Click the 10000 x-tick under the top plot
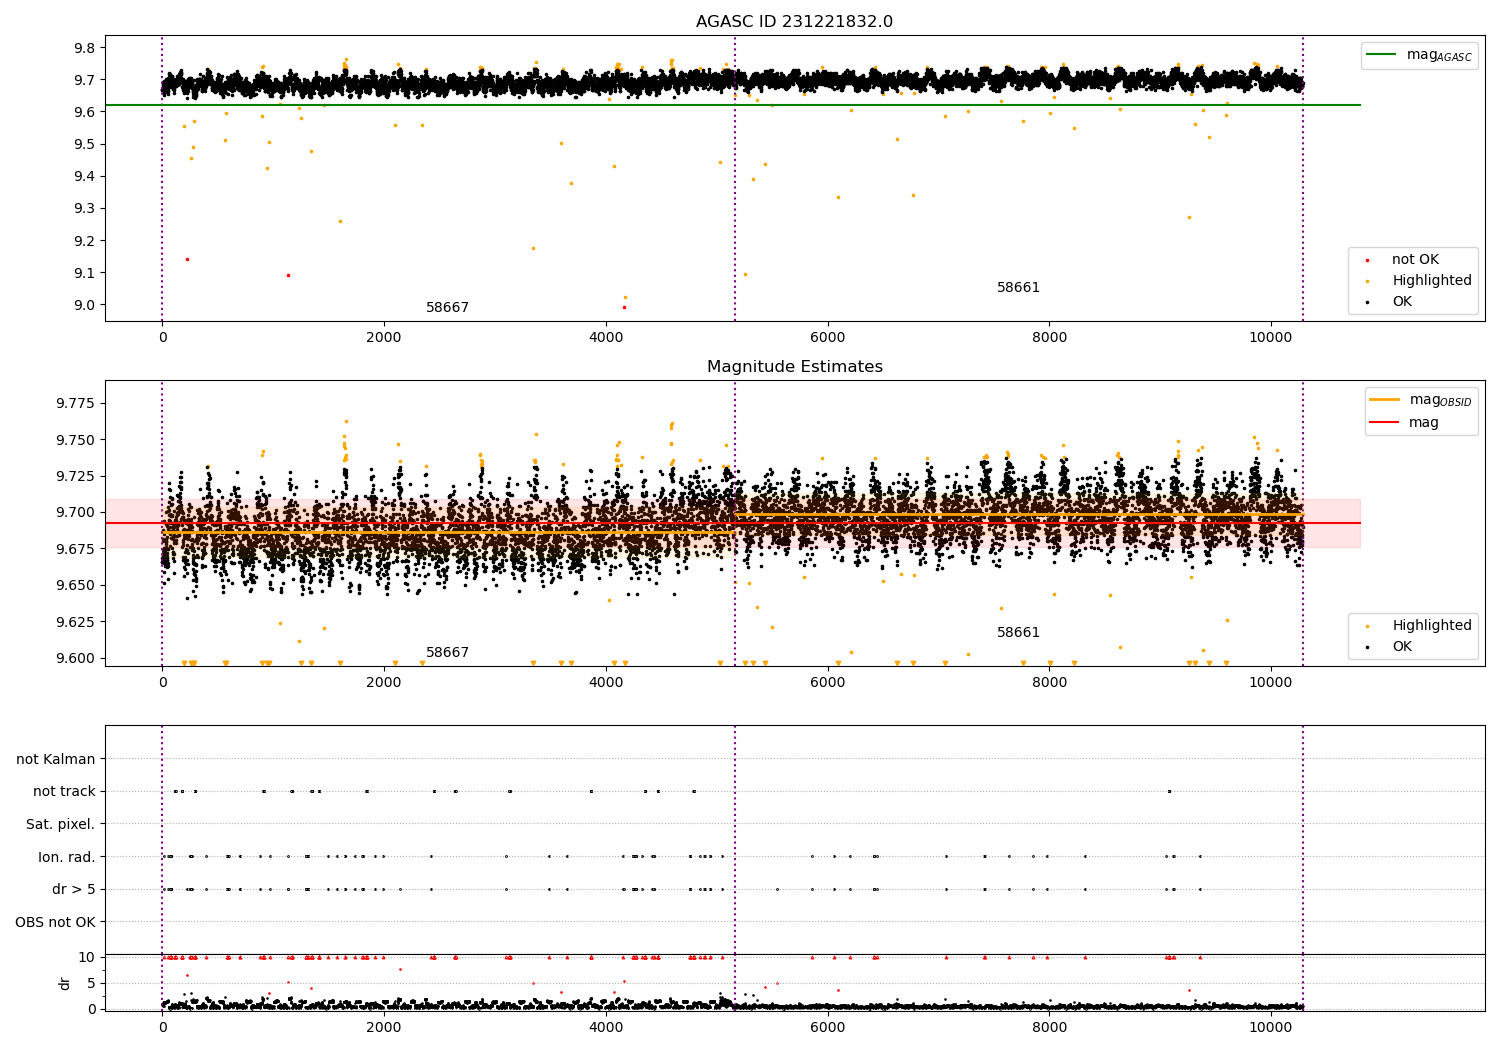This screenshot has width=1500, height=1050. [x=1271, y=337]
